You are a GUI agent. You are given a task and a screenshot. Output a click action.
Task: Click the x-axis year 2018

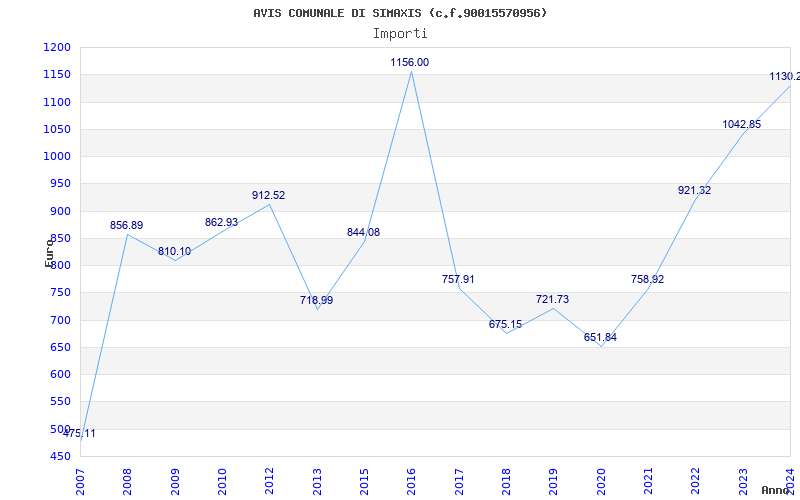point(506,482)
